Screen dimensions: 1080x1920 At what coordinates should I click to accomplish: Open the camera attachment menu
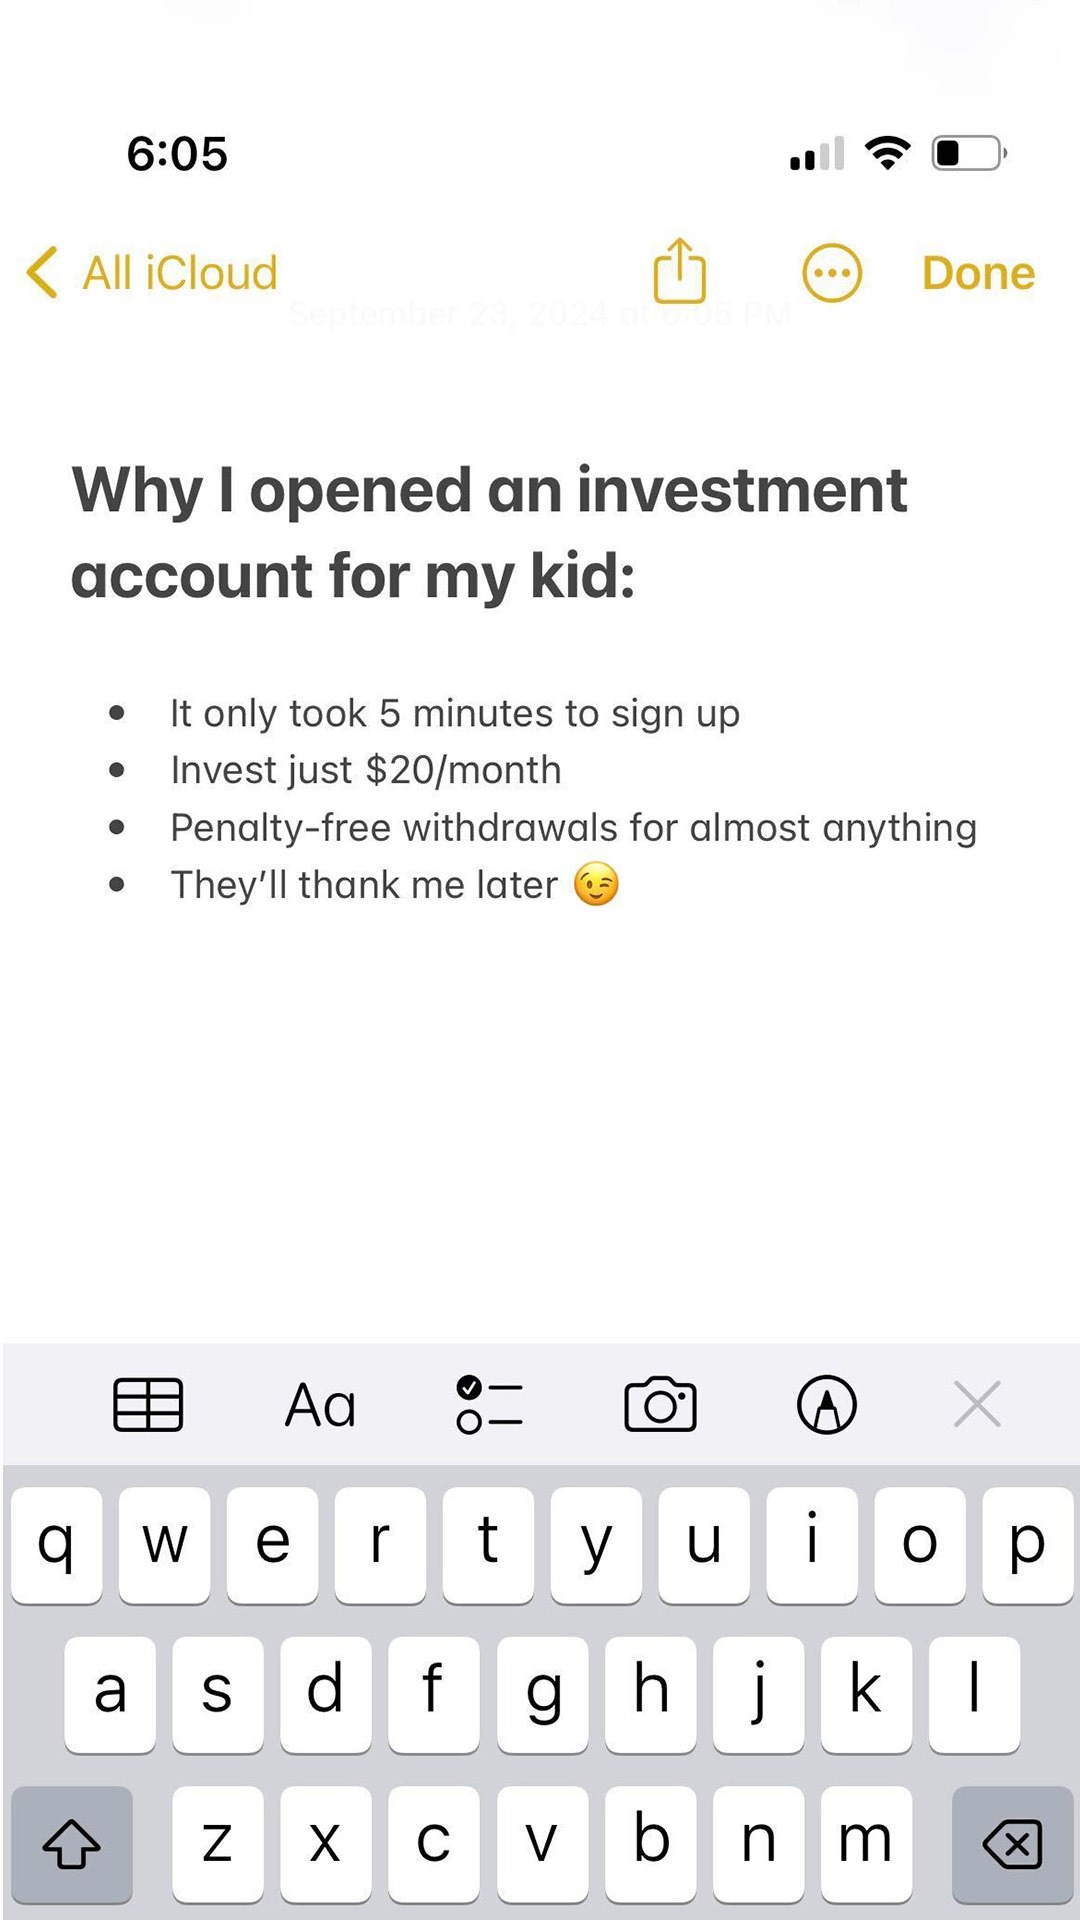(x=660, y=1405)
